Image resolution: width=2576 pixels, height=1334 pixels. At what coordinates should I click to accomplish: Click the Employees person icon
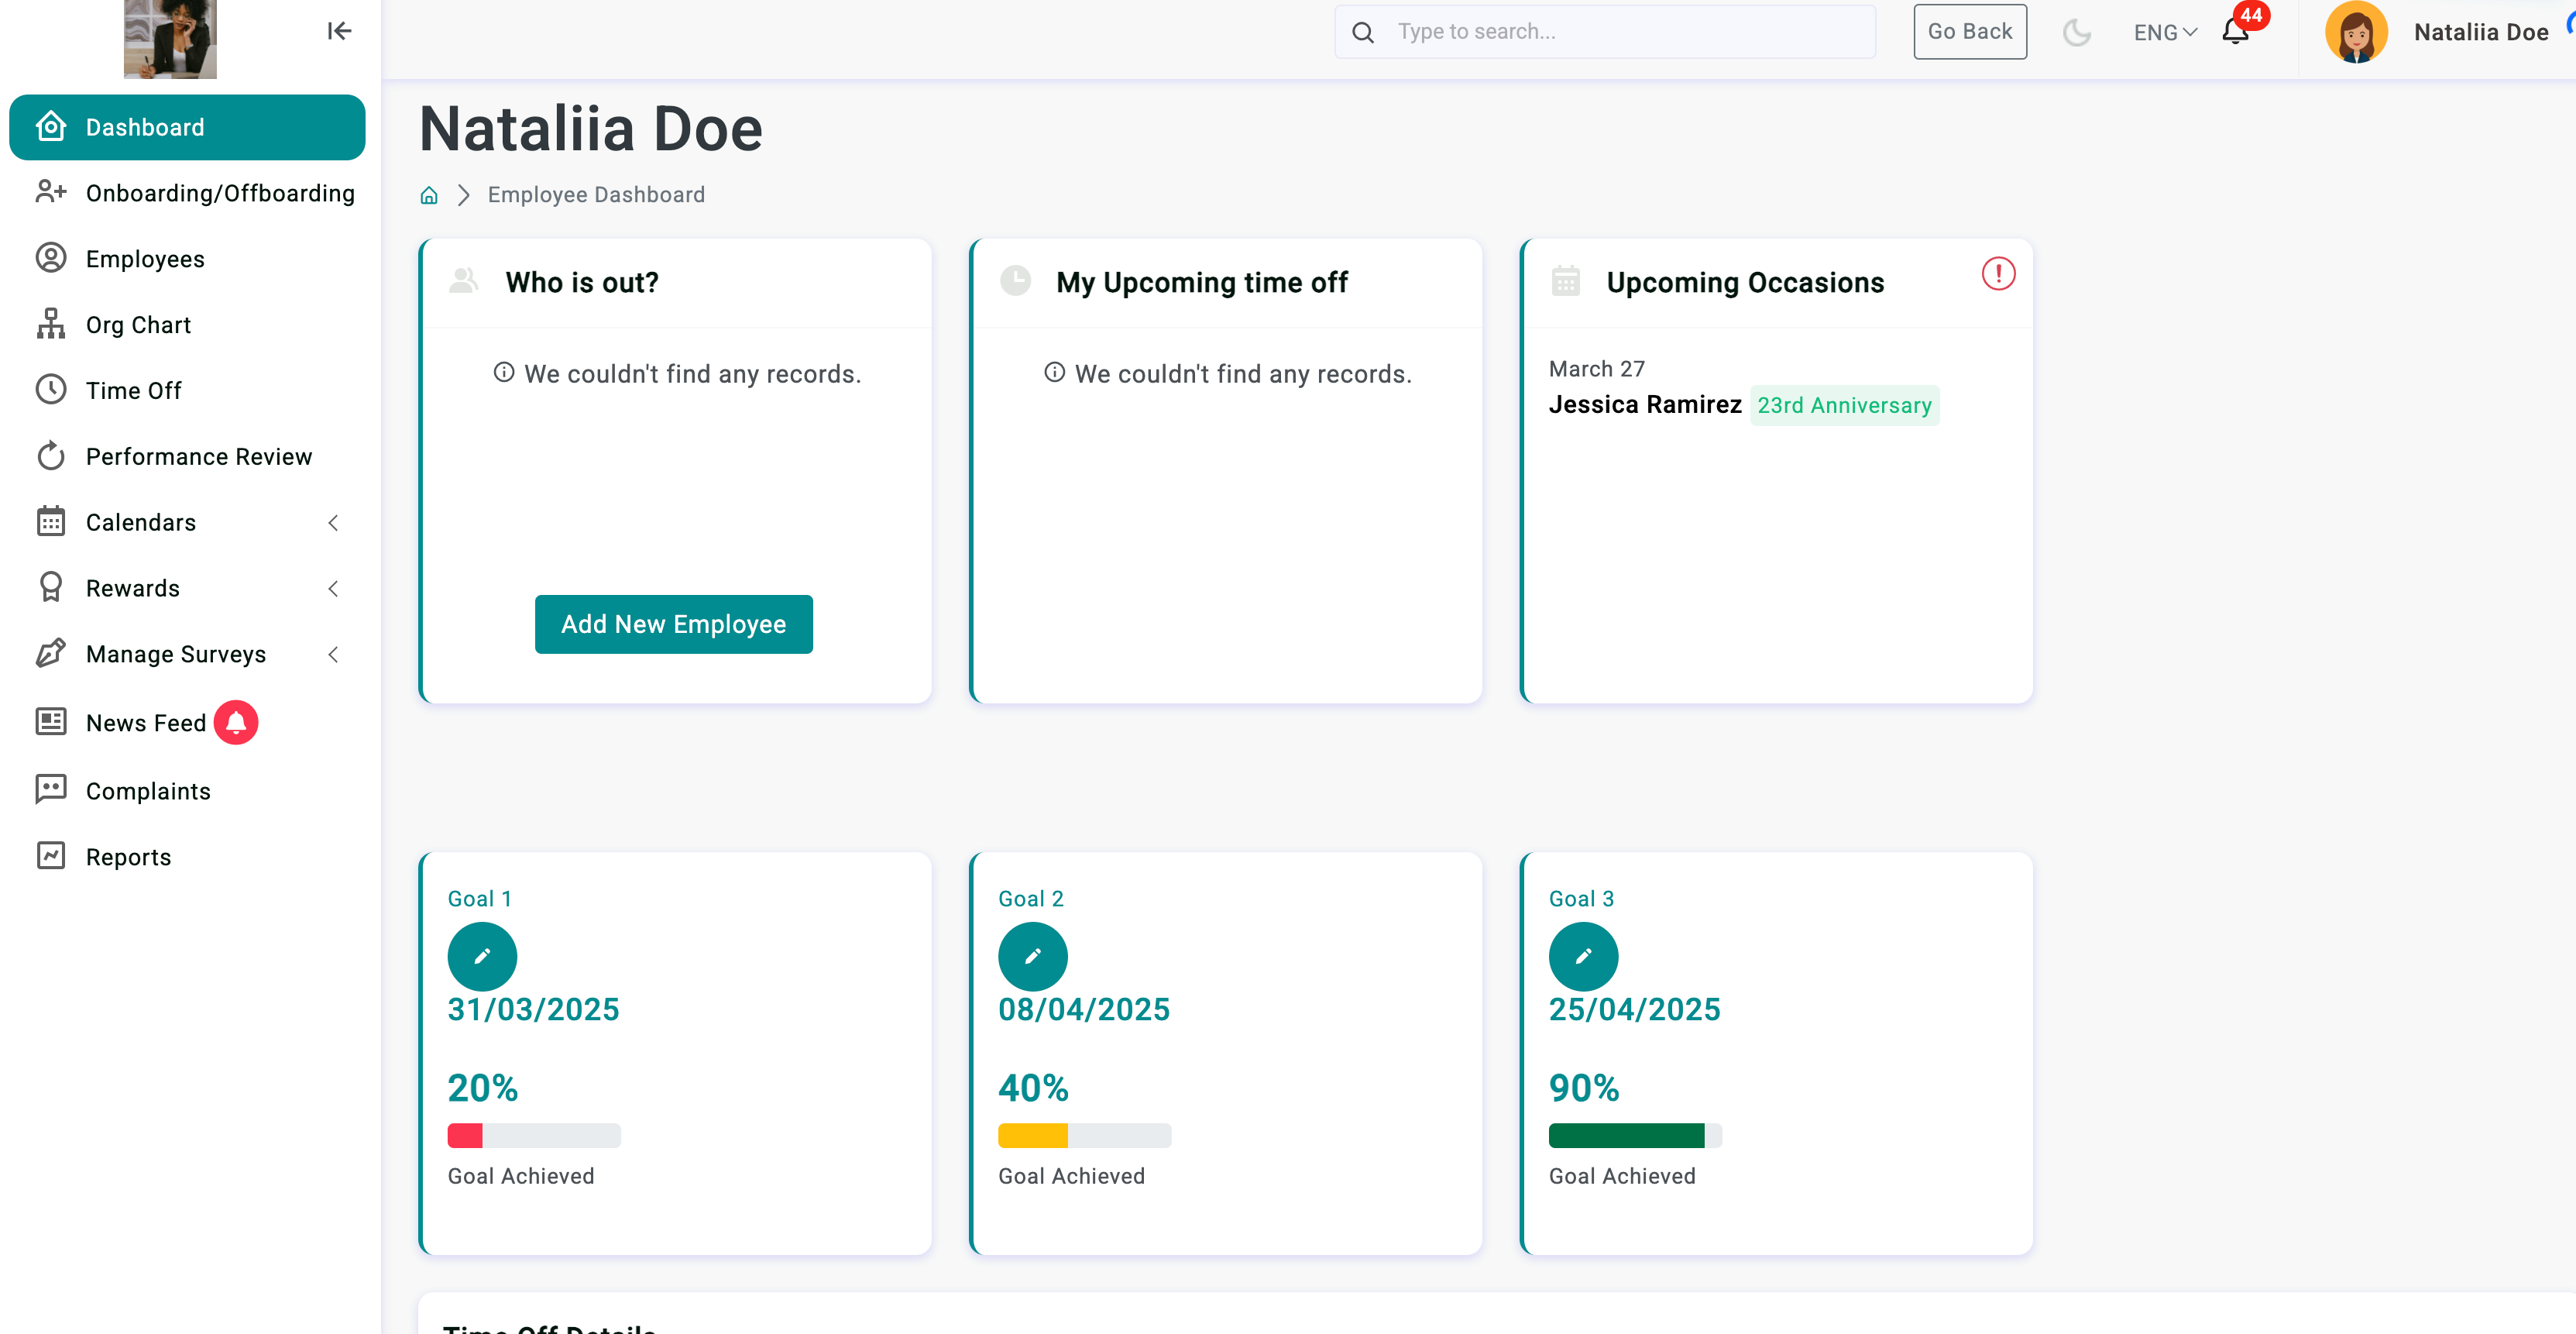pos(51,258)
